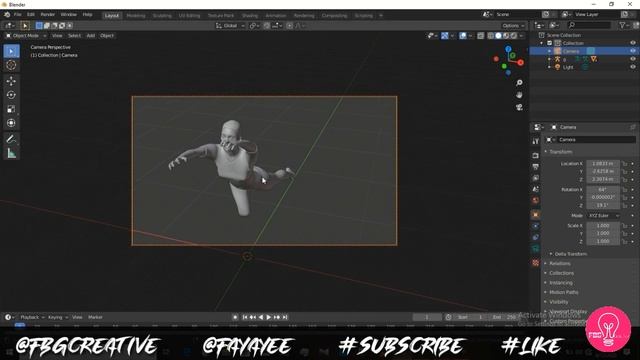Image resolution: width=640 pixels, height=360 pixels.
Task: Select the Rotate tool
Action: point(11,95)
